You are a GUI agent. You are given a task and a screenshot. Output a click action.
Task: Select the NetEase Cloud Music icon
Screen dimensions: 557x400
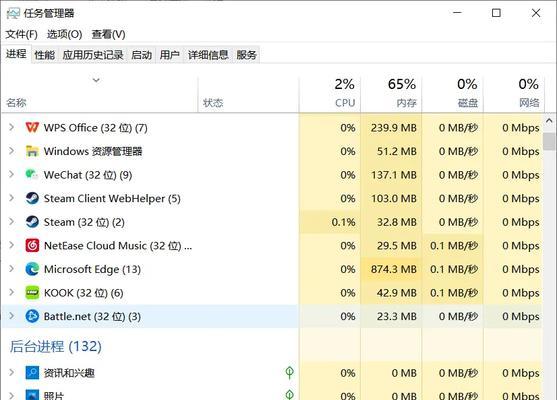pyautogui.click(x=32, y=245)
